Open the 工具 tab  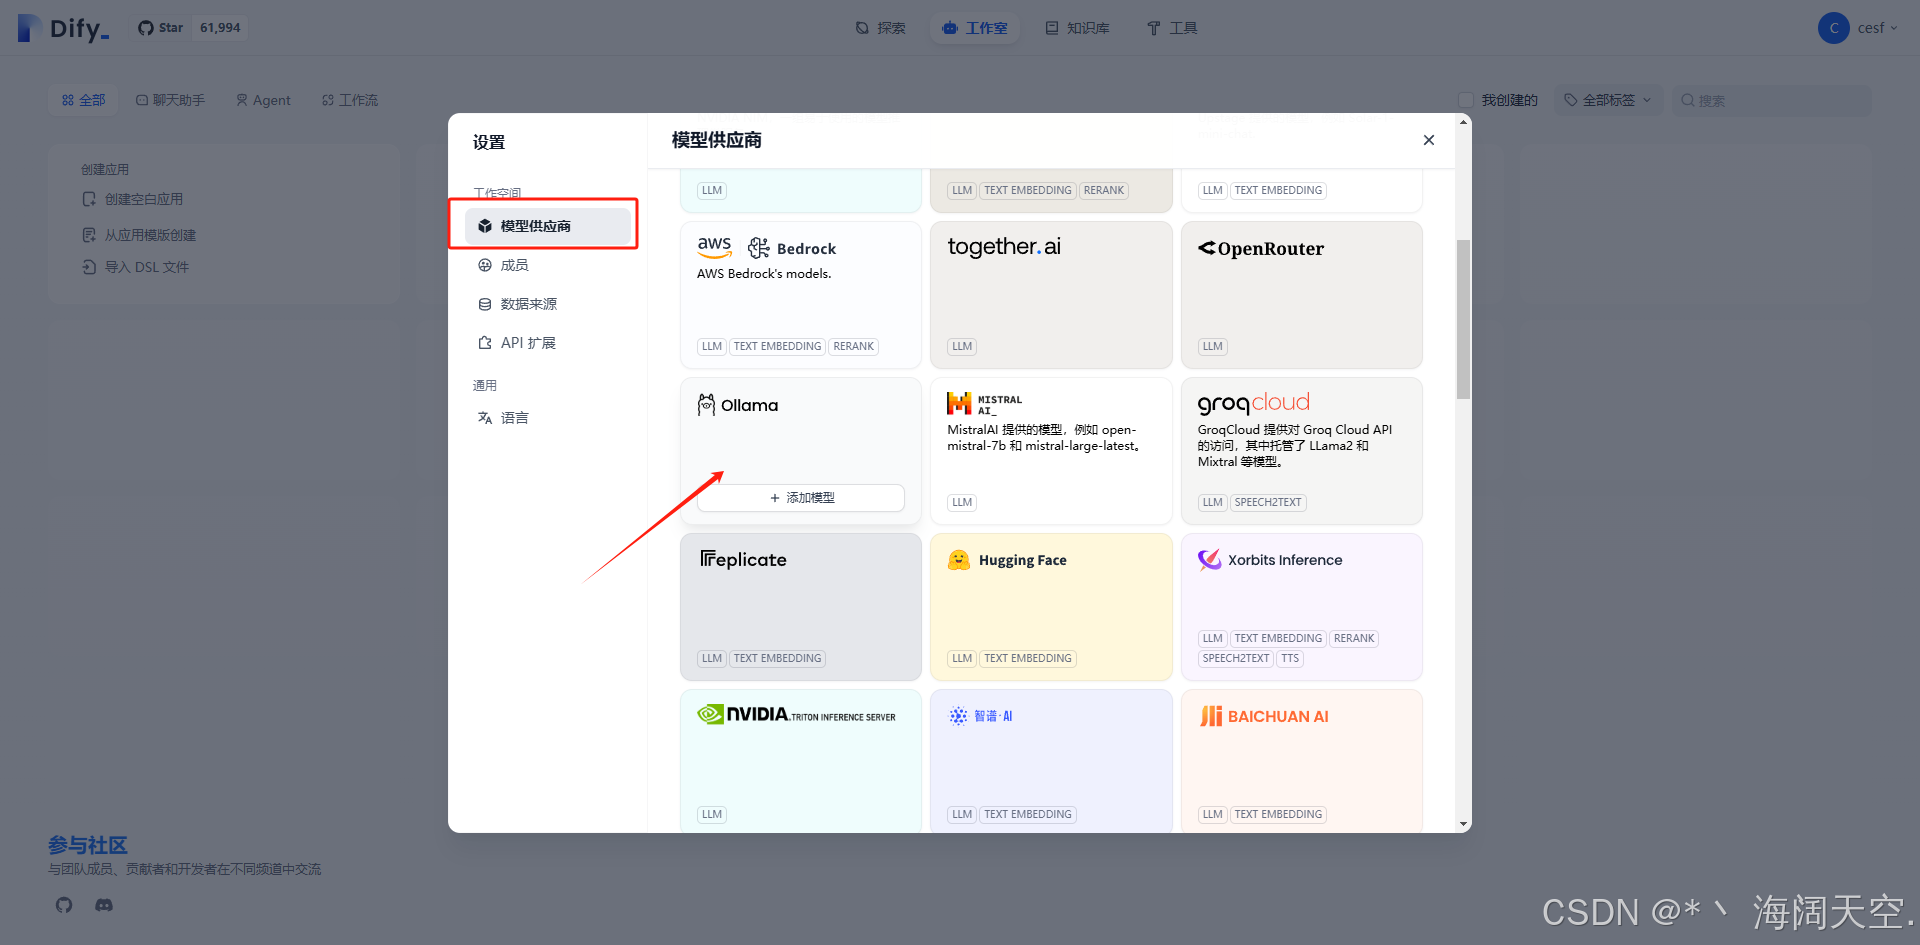coord(1172,28)
